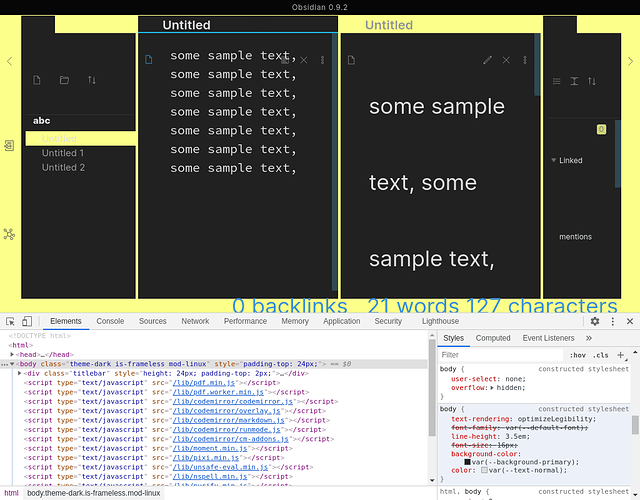Click the abc vault title
Image resolution: width=640 pixels, height=500 pixels.
[41, 121]
